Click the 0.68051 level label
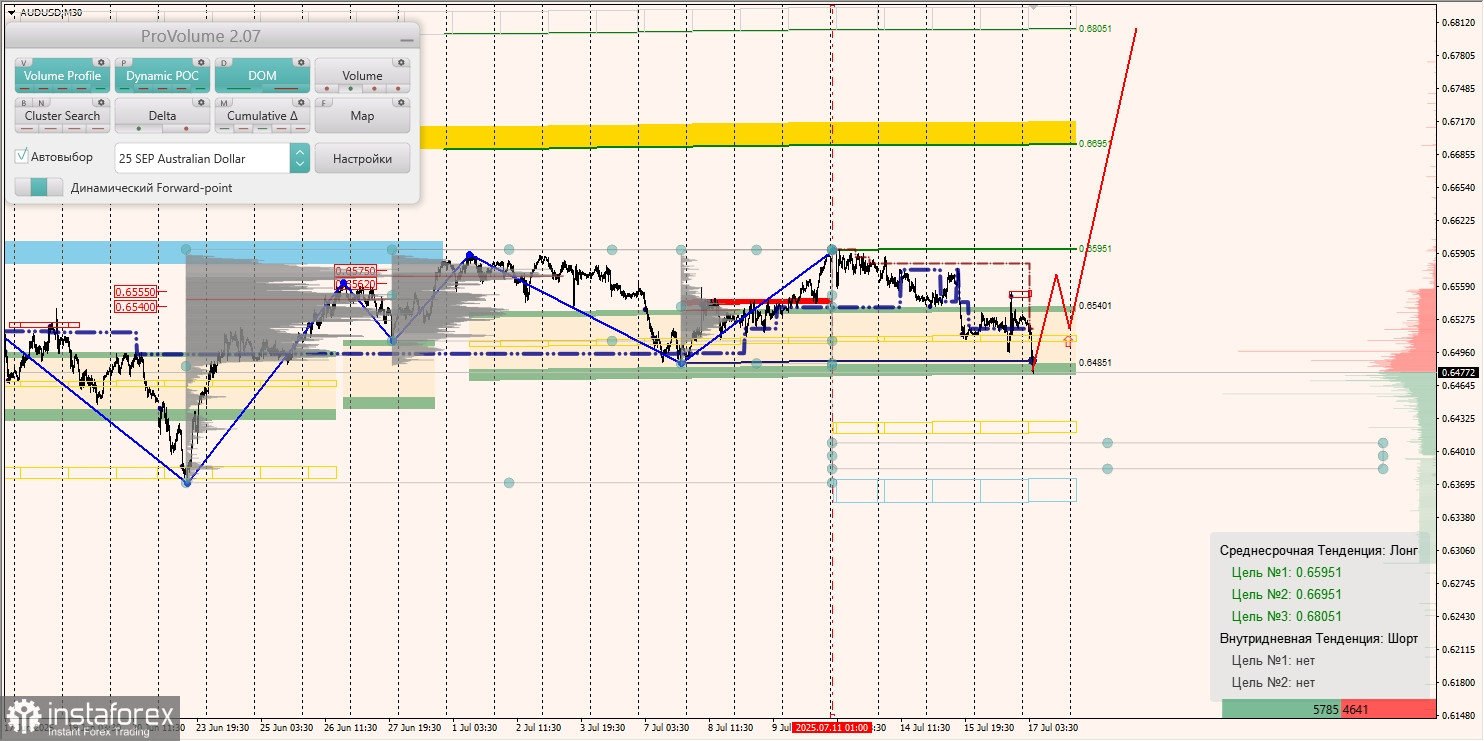Viewport: 1484px width, 741px height. pos(1096,29)
